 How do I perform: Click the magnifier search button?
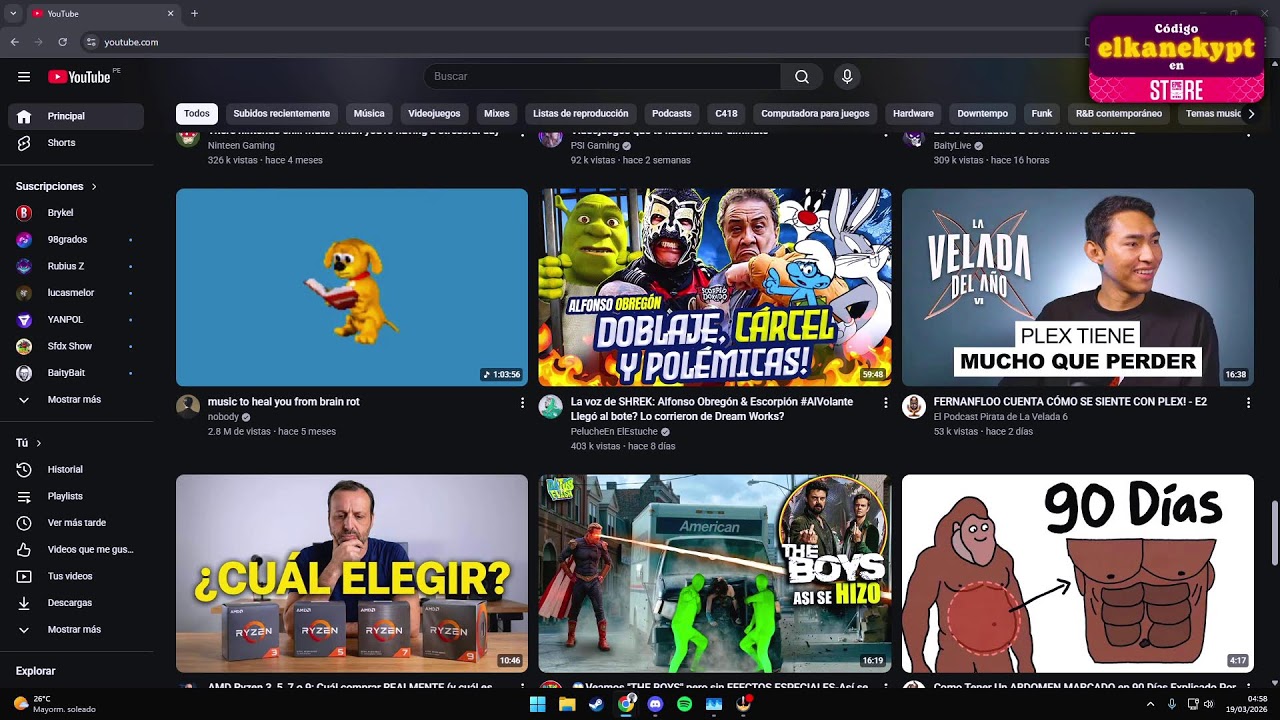click(x=802, y=77)
